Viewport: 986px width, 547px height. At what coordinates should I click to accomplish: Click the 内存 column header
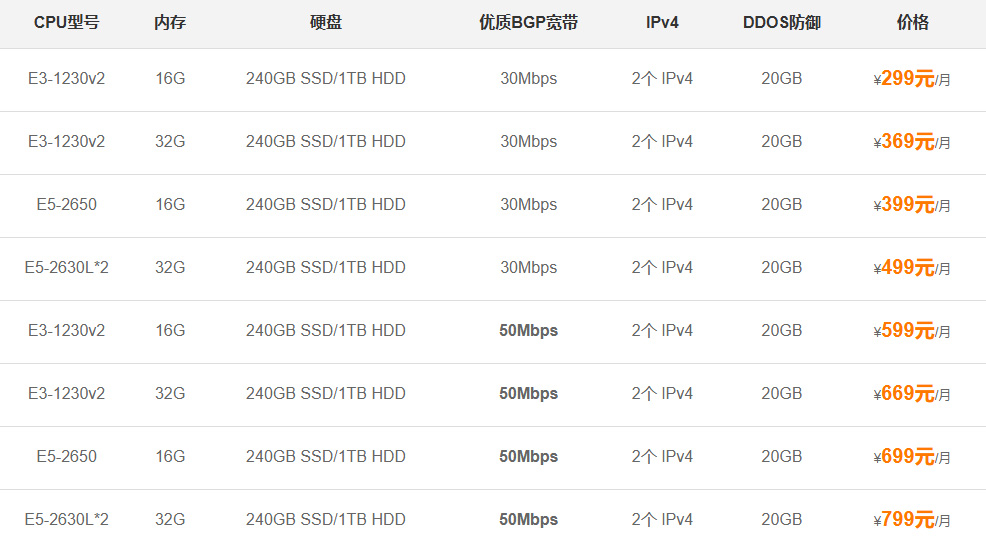click(170, 22)
